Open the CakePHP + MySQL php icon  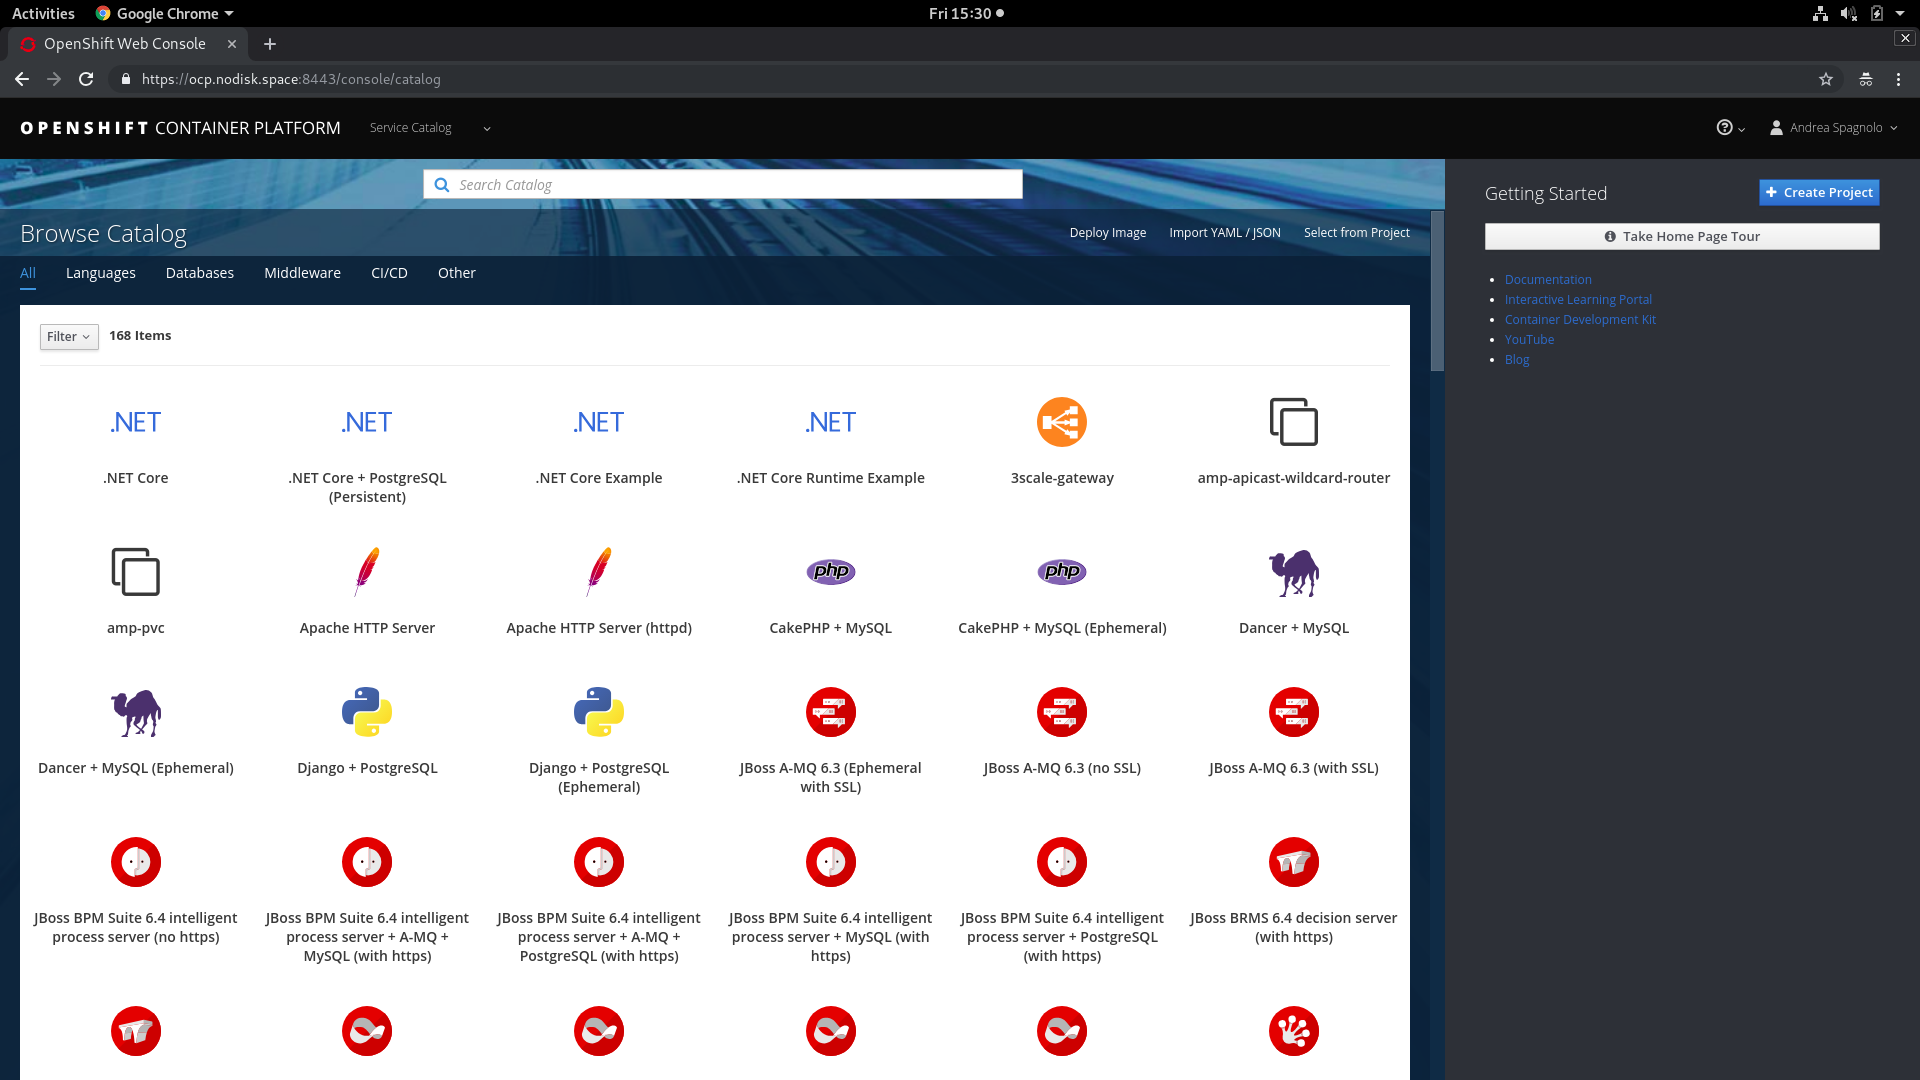tap(830, 572)
